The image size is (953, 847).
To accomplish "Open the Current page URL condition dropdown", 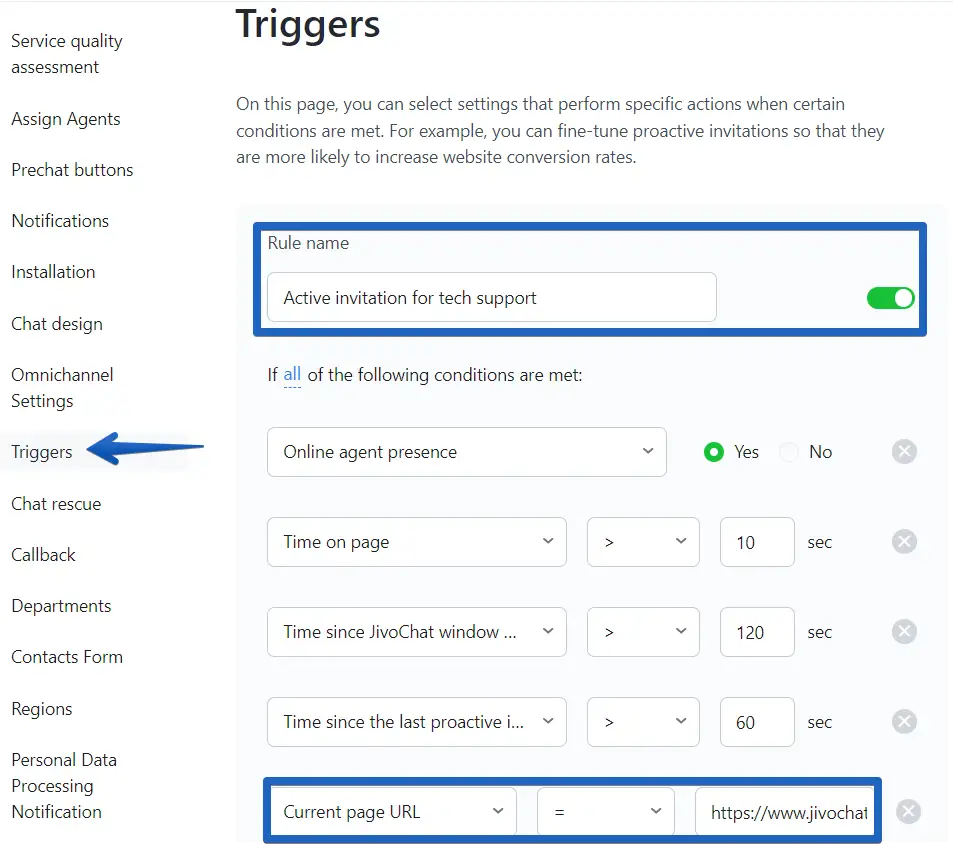I will [x=392, y=812].
